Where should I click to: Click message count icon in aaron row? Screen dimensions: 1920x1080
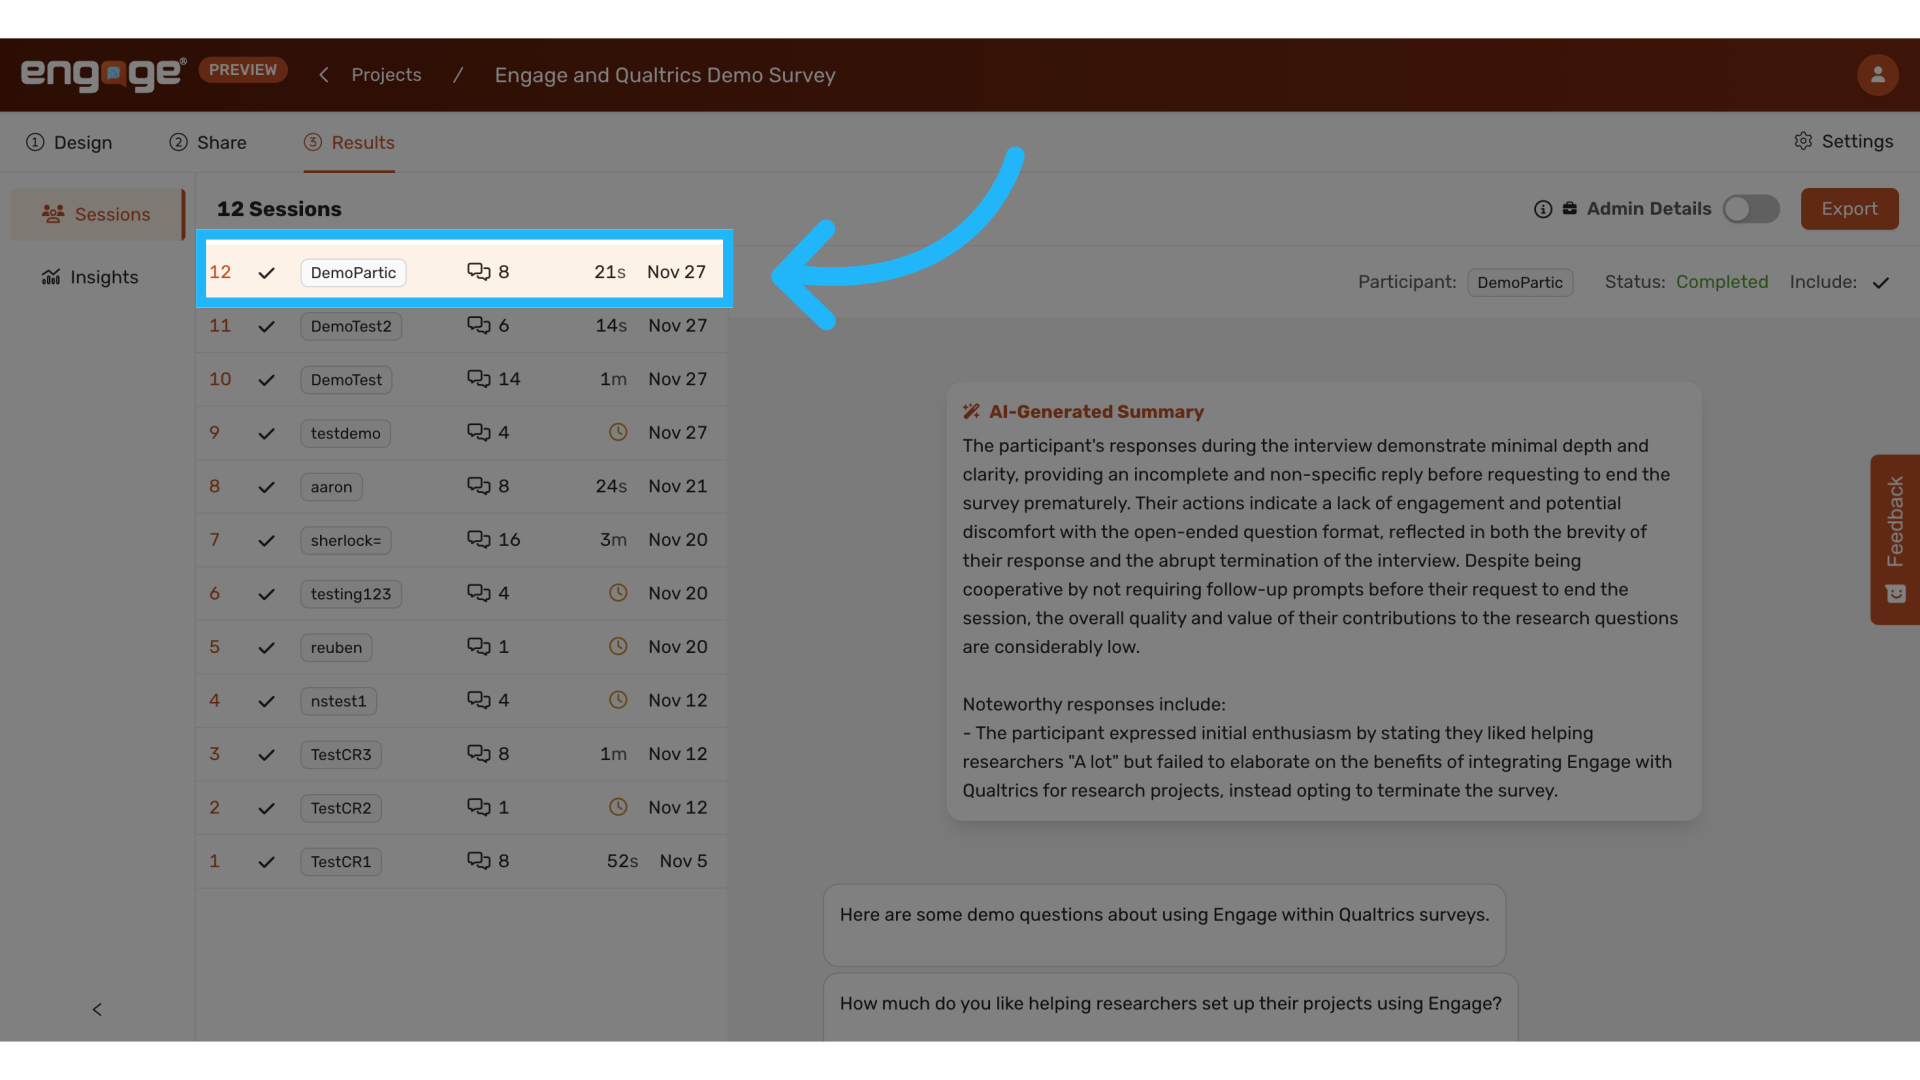coord(479,486)
